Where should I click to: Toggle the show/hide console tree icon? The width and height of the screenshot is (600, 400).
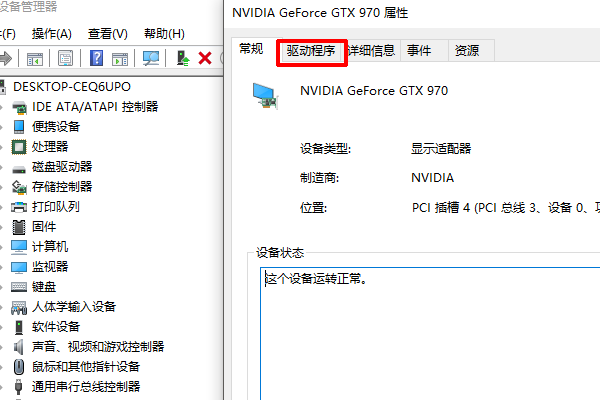tap(34, 59)
